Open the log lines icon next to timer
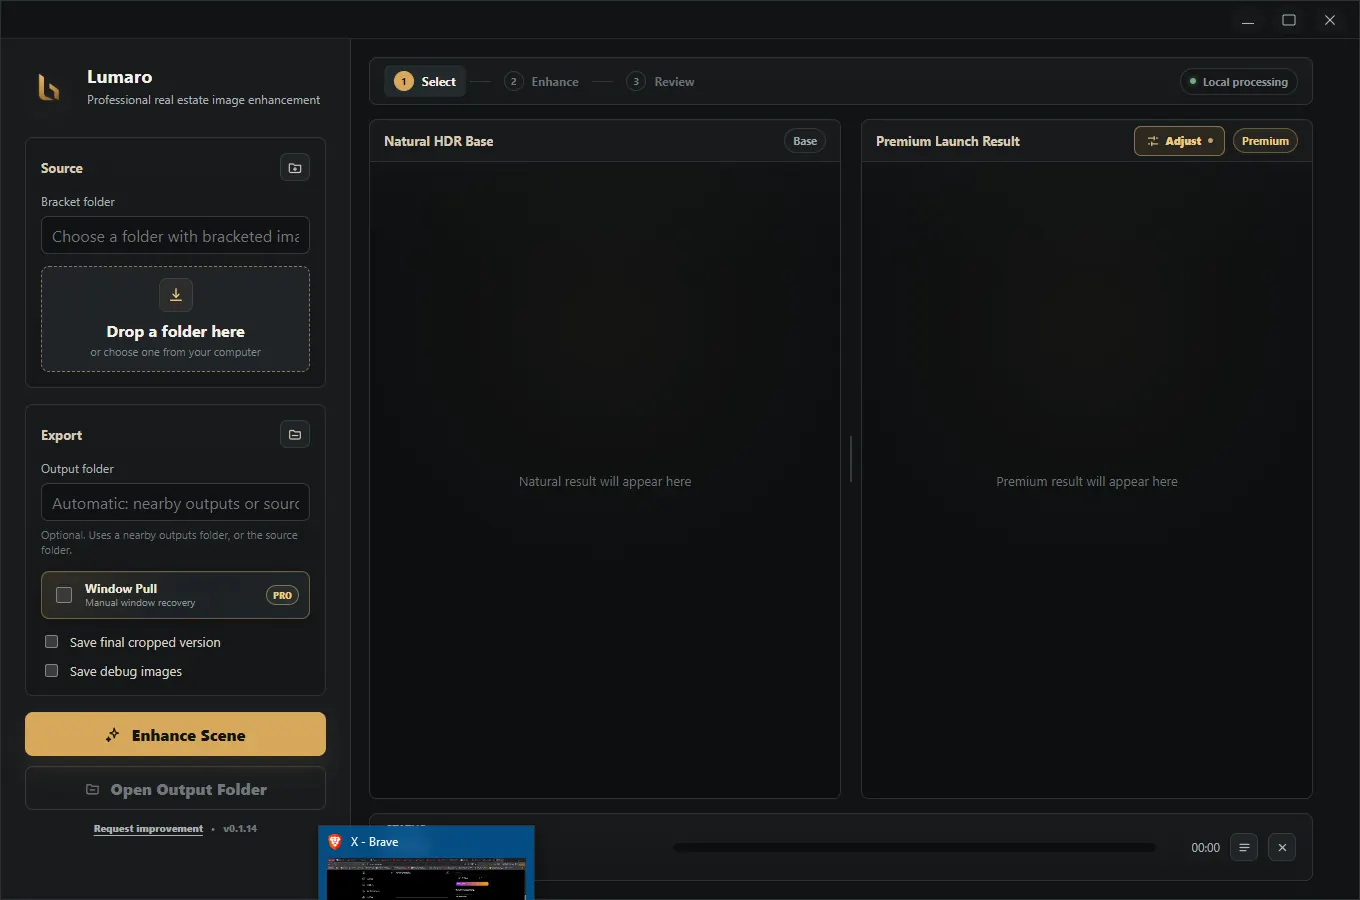The image size is (1360, 900). 1244,848
